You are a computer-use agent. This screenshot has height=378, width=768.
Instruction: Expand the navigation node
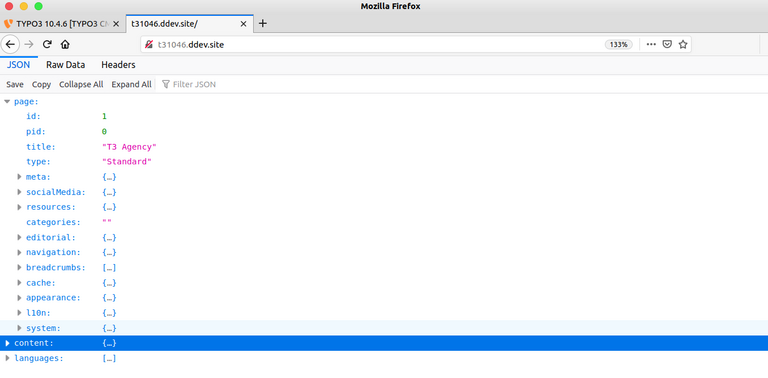(x=19, y=253)
